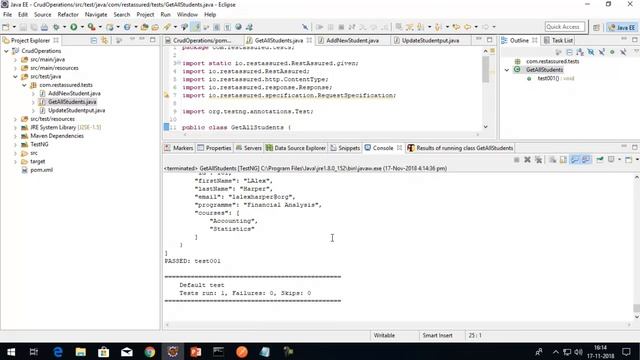Click the Debug bug icon in toolbar
This screenshot has height=360, width=640.
pyautogui.click(x=56, y=27)
